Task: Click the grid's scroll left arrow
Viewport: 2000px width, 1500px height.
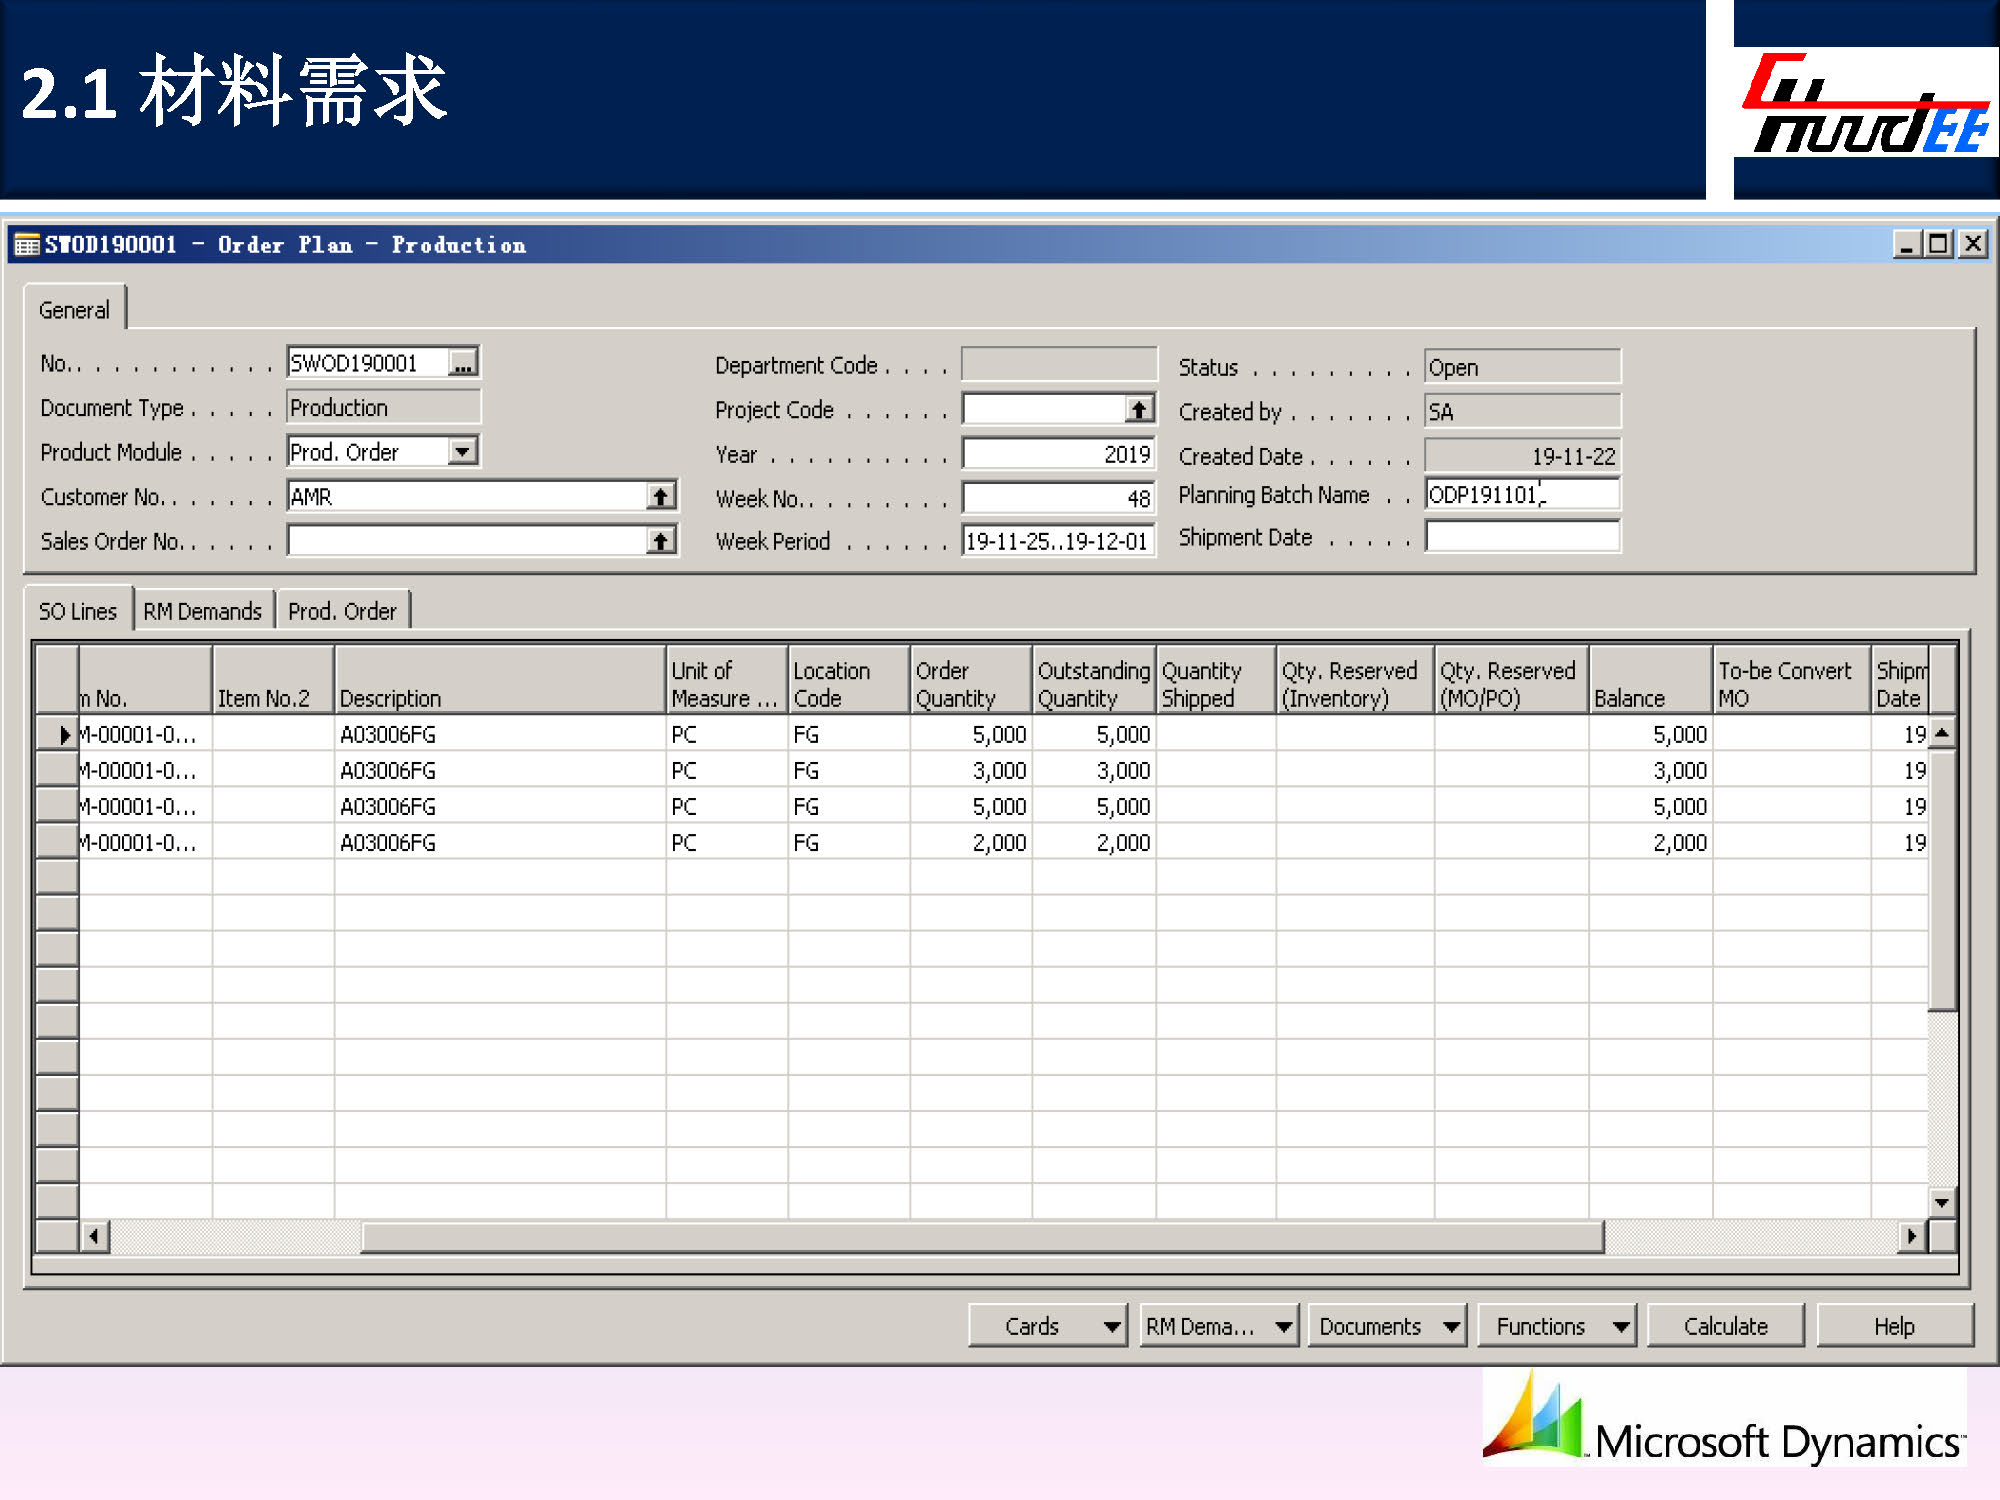Action: (94, 1236)
